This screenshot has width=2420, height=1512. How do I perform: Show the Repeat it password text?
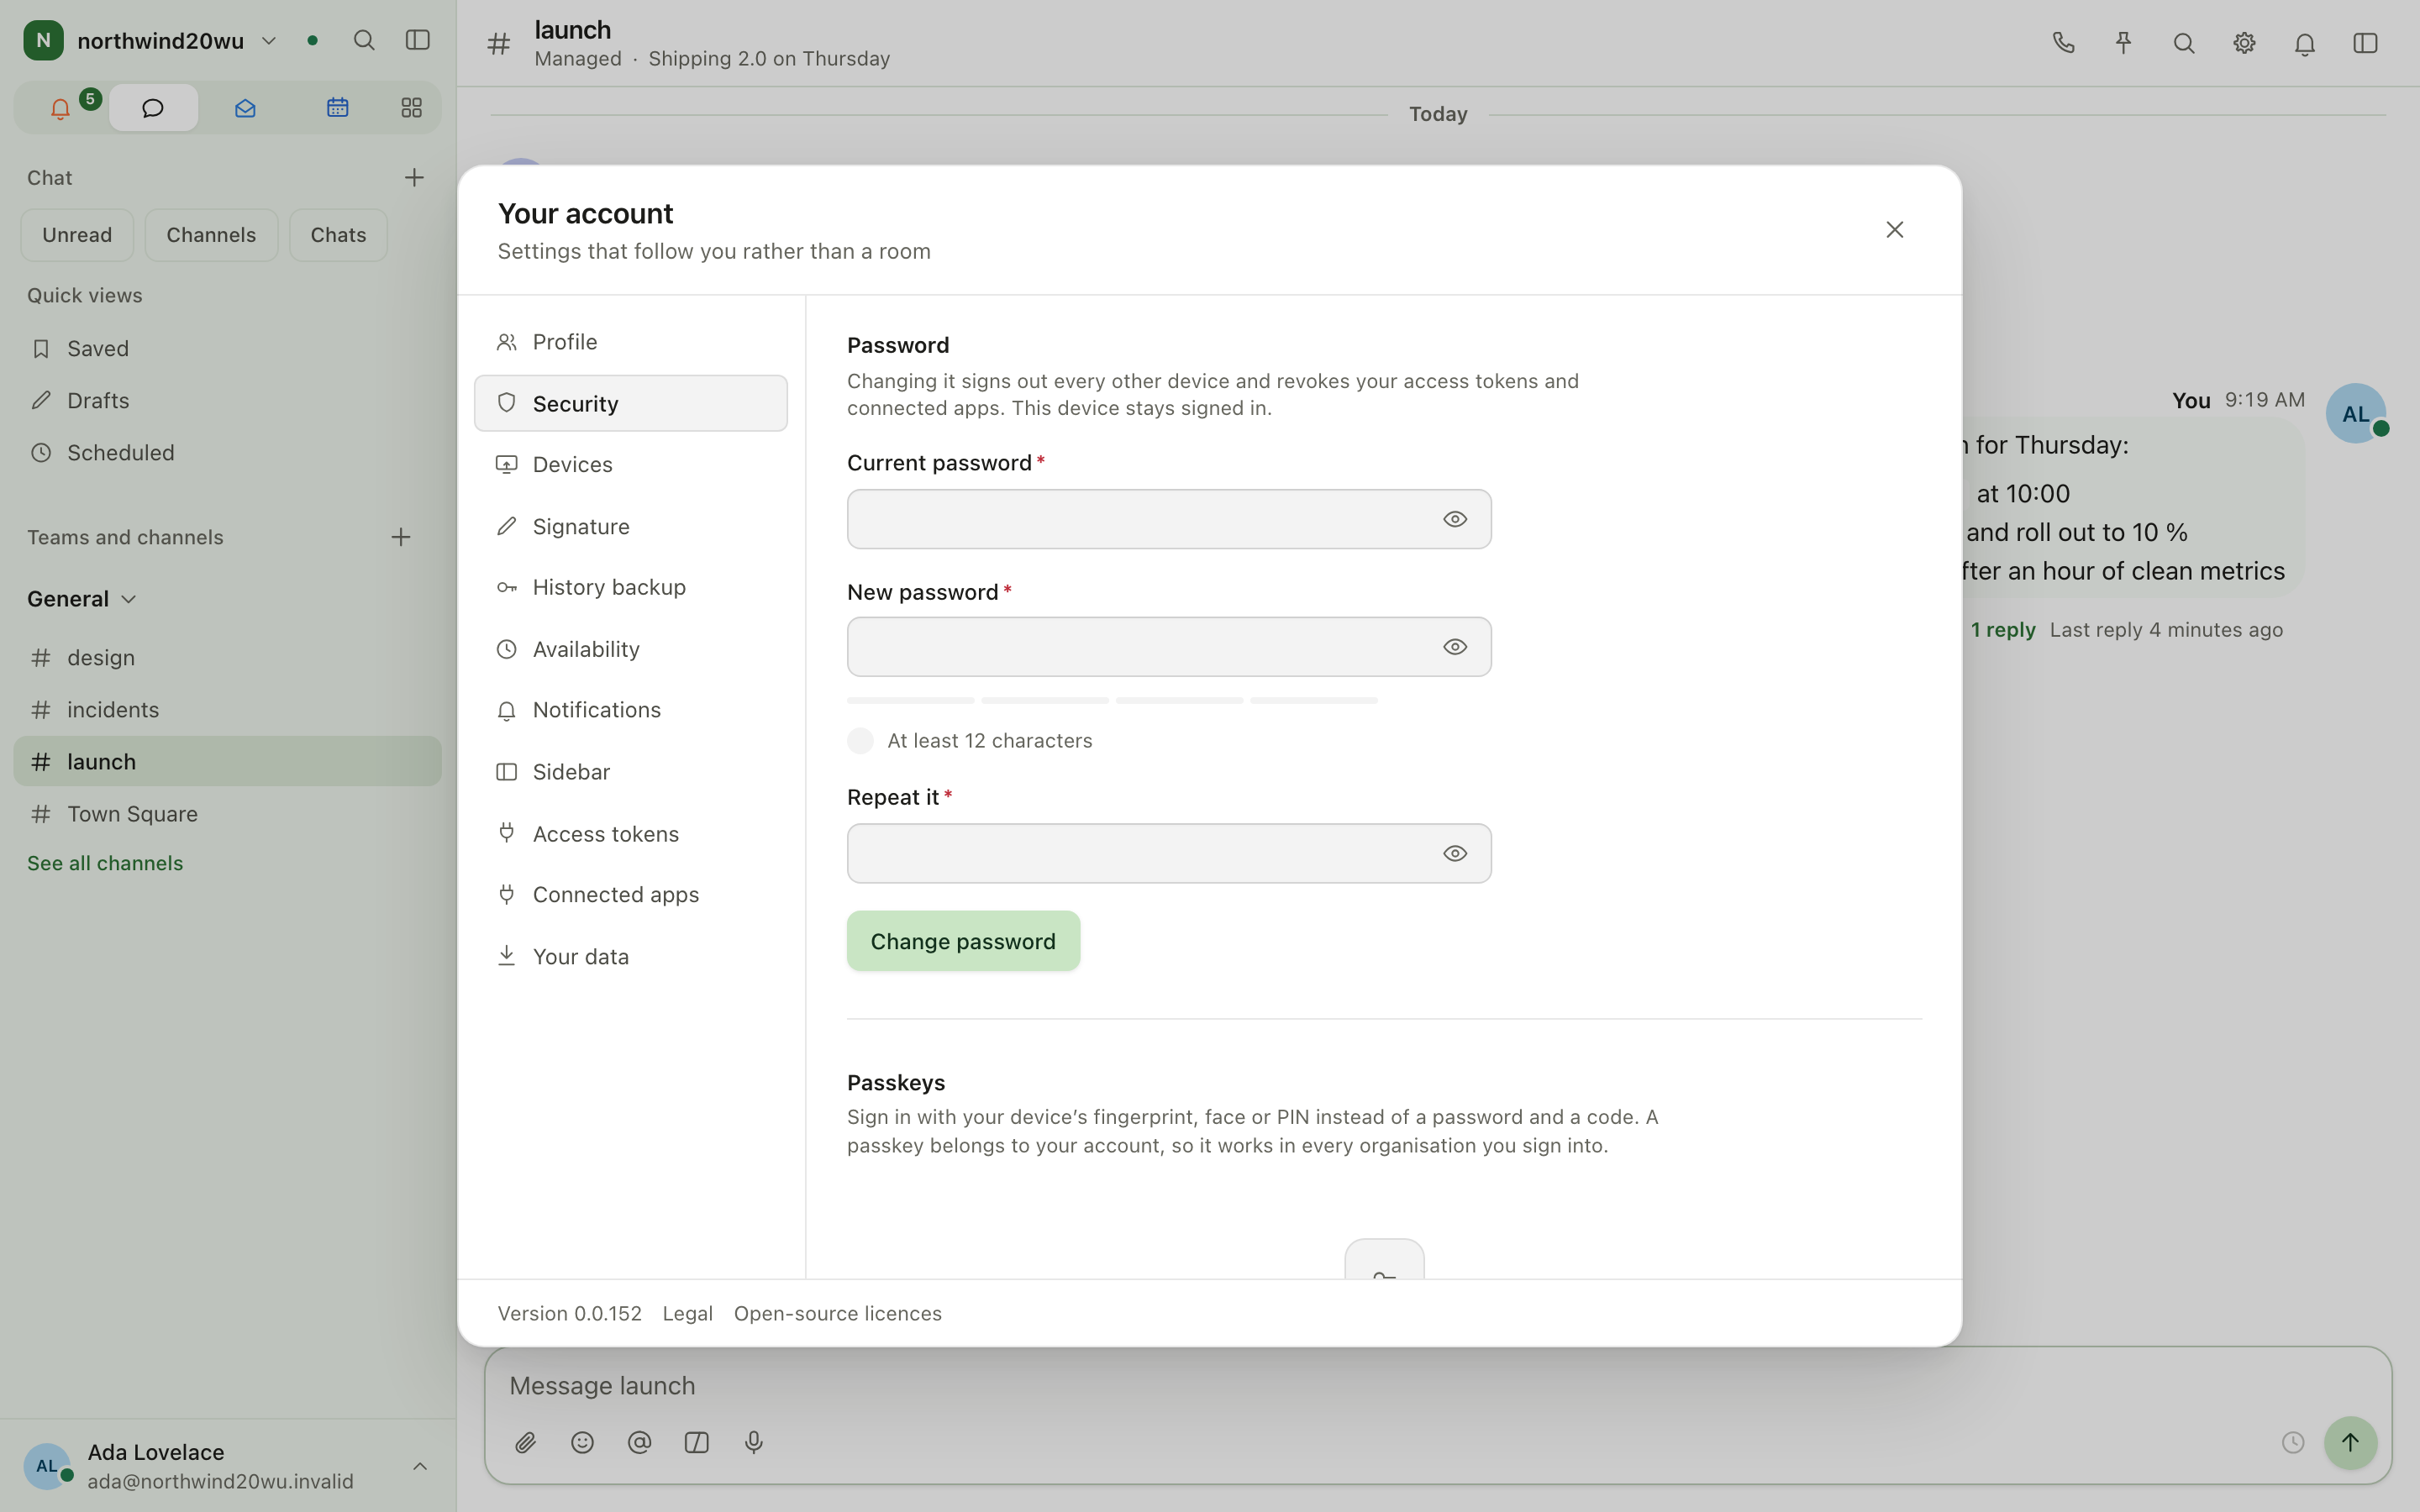pos(1455,853)
